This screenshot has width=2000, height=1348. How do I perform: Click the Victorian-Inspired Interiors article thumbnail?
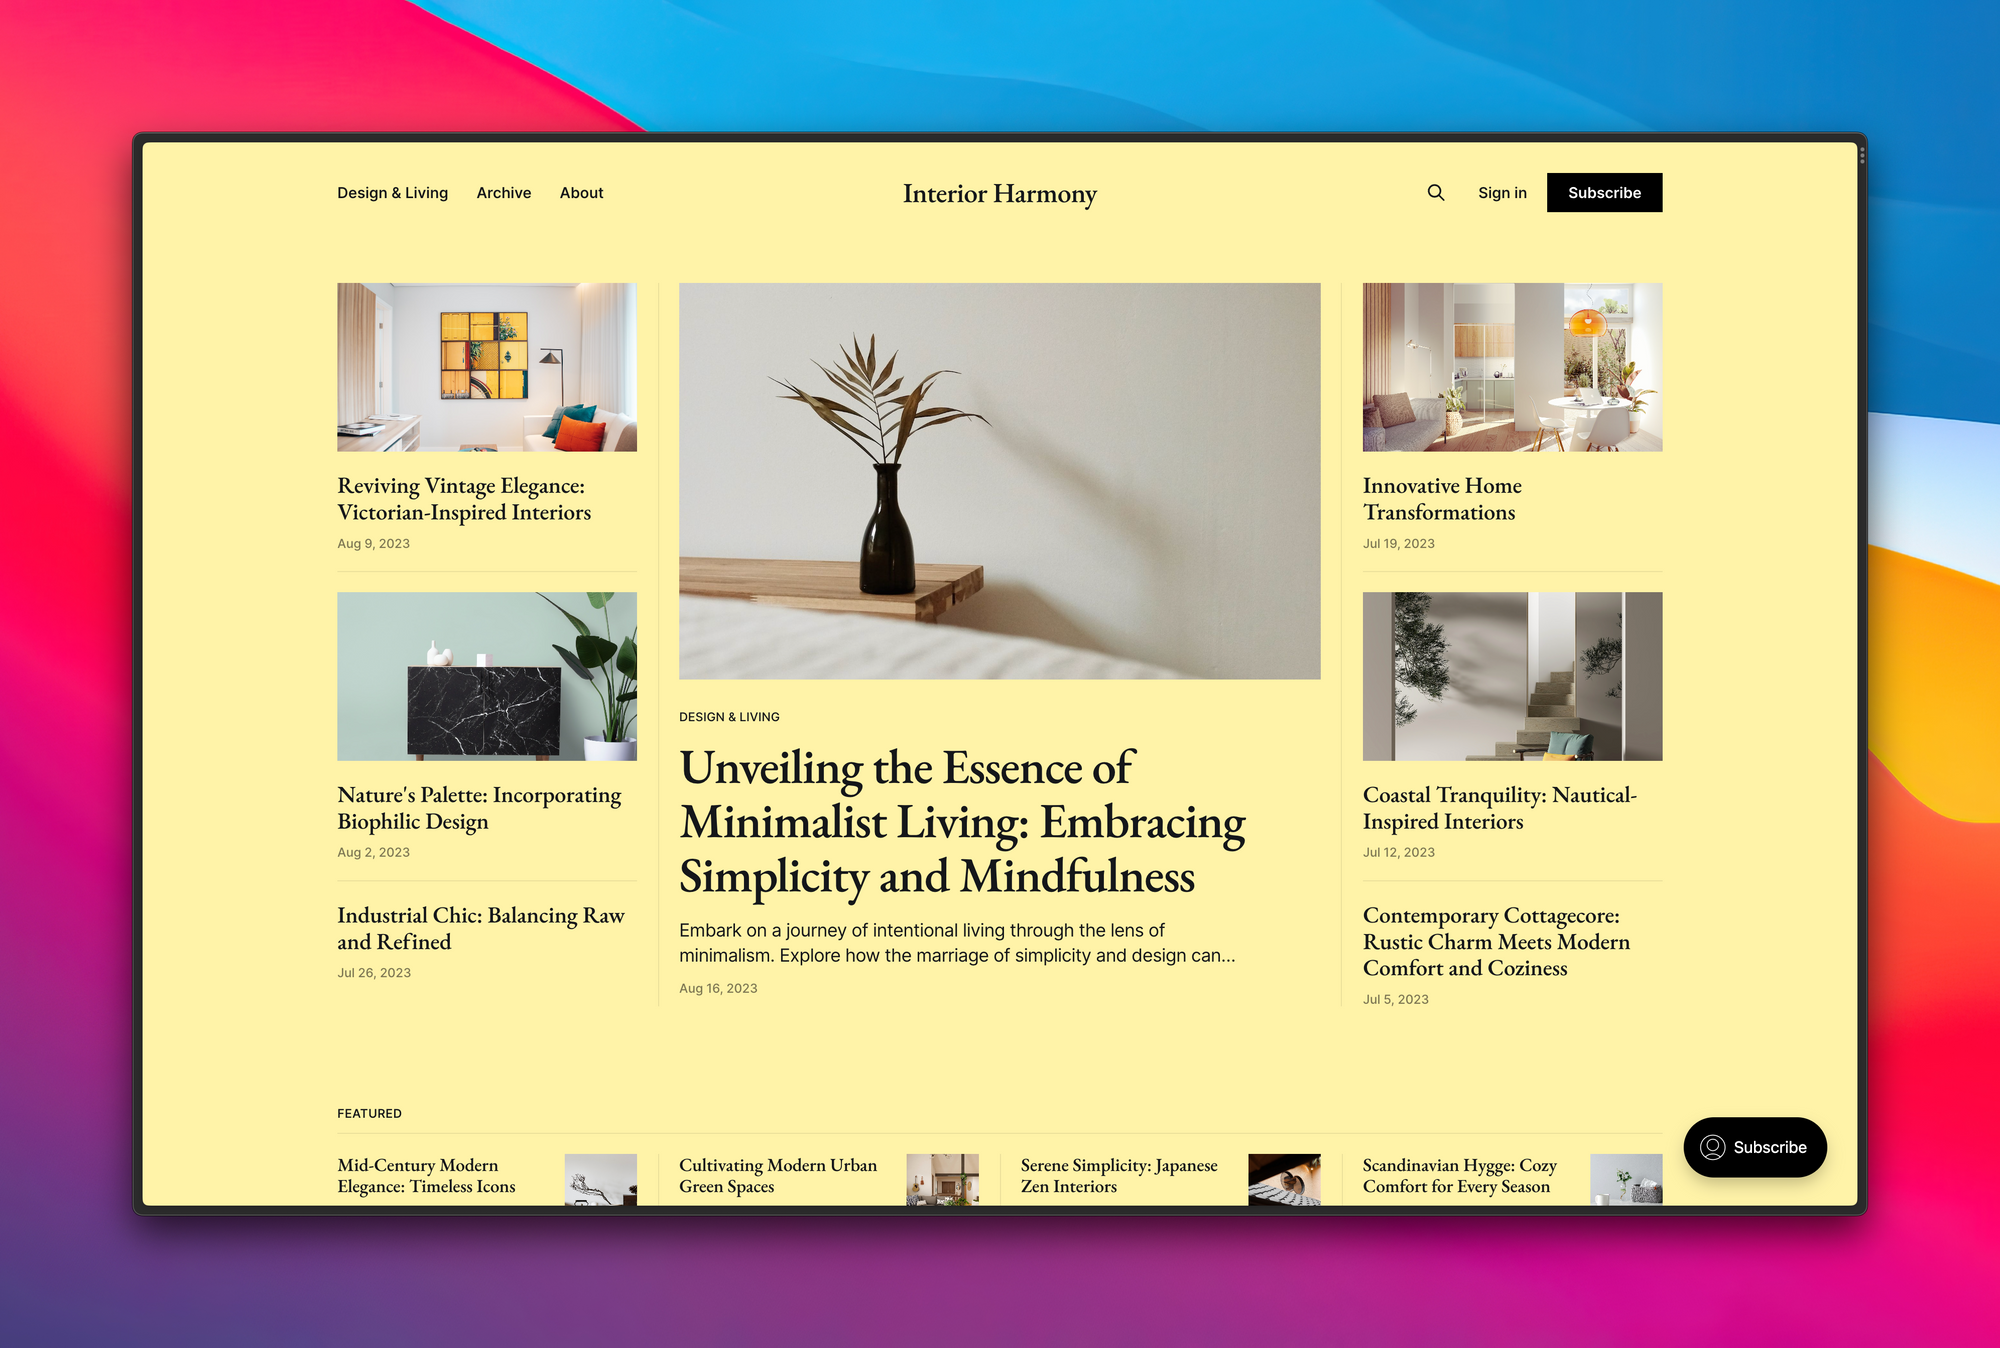(x=486, y=366)
